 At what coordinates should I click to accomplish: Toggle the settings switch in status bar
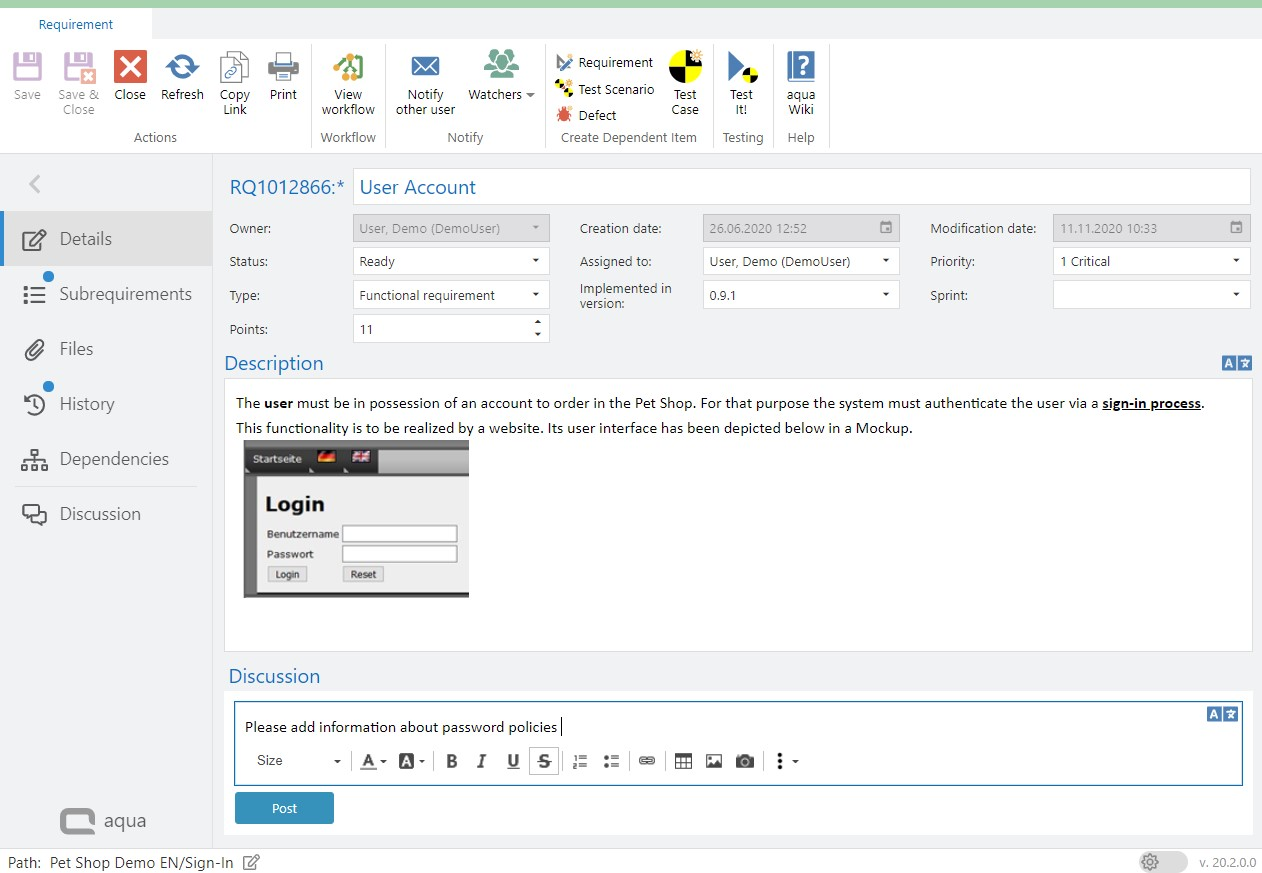(x=1162, y=862)
